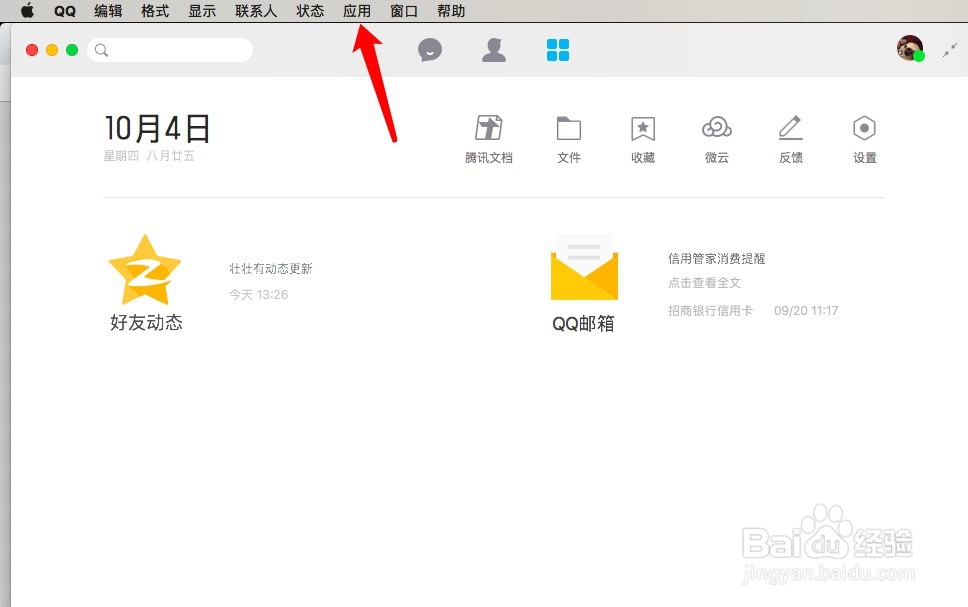Click 点击查看全文 link
This screenshot has width=968, height=607.
704,283
